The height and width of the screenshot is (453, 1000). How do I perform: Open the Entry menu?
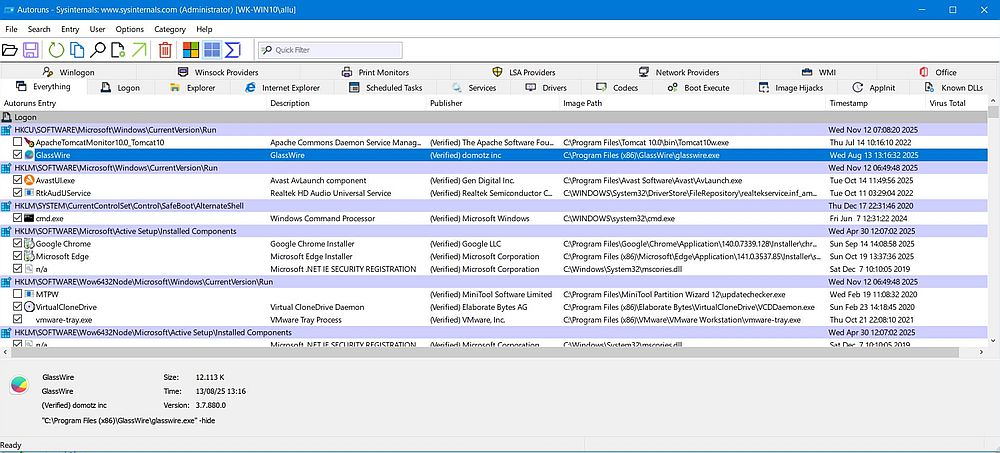click(70, 29)
